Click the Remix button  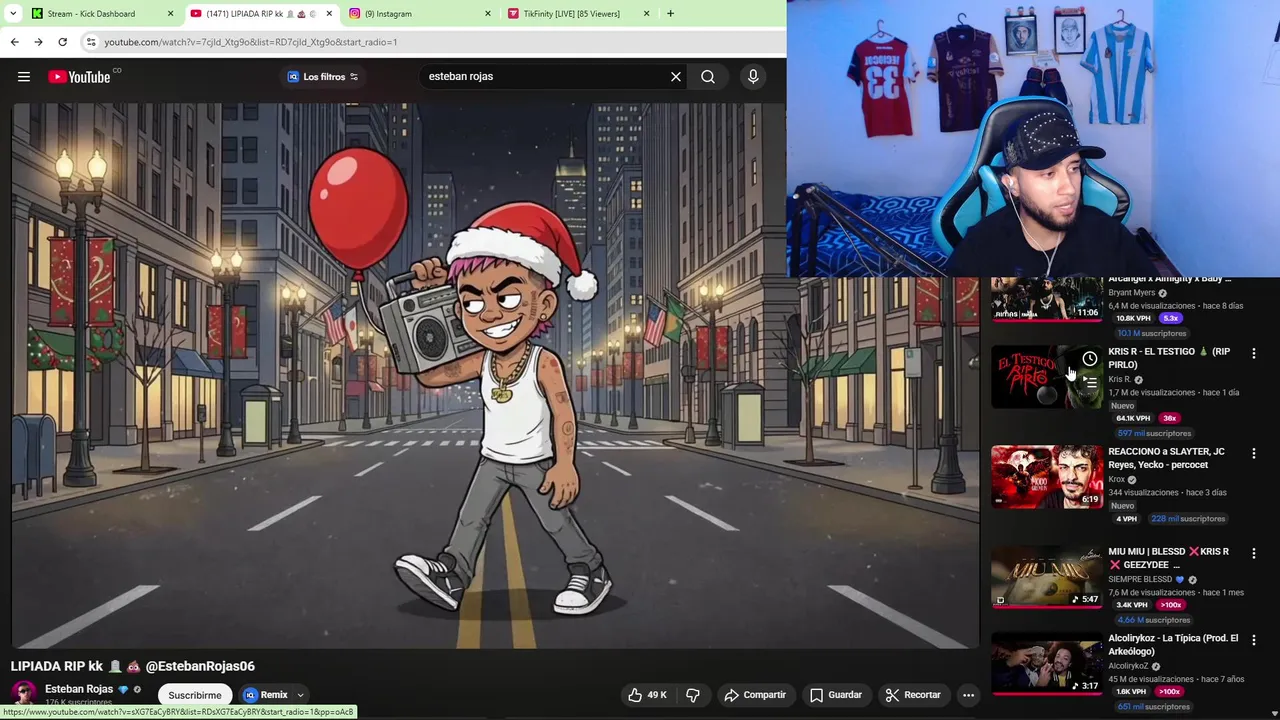(266, 695)
